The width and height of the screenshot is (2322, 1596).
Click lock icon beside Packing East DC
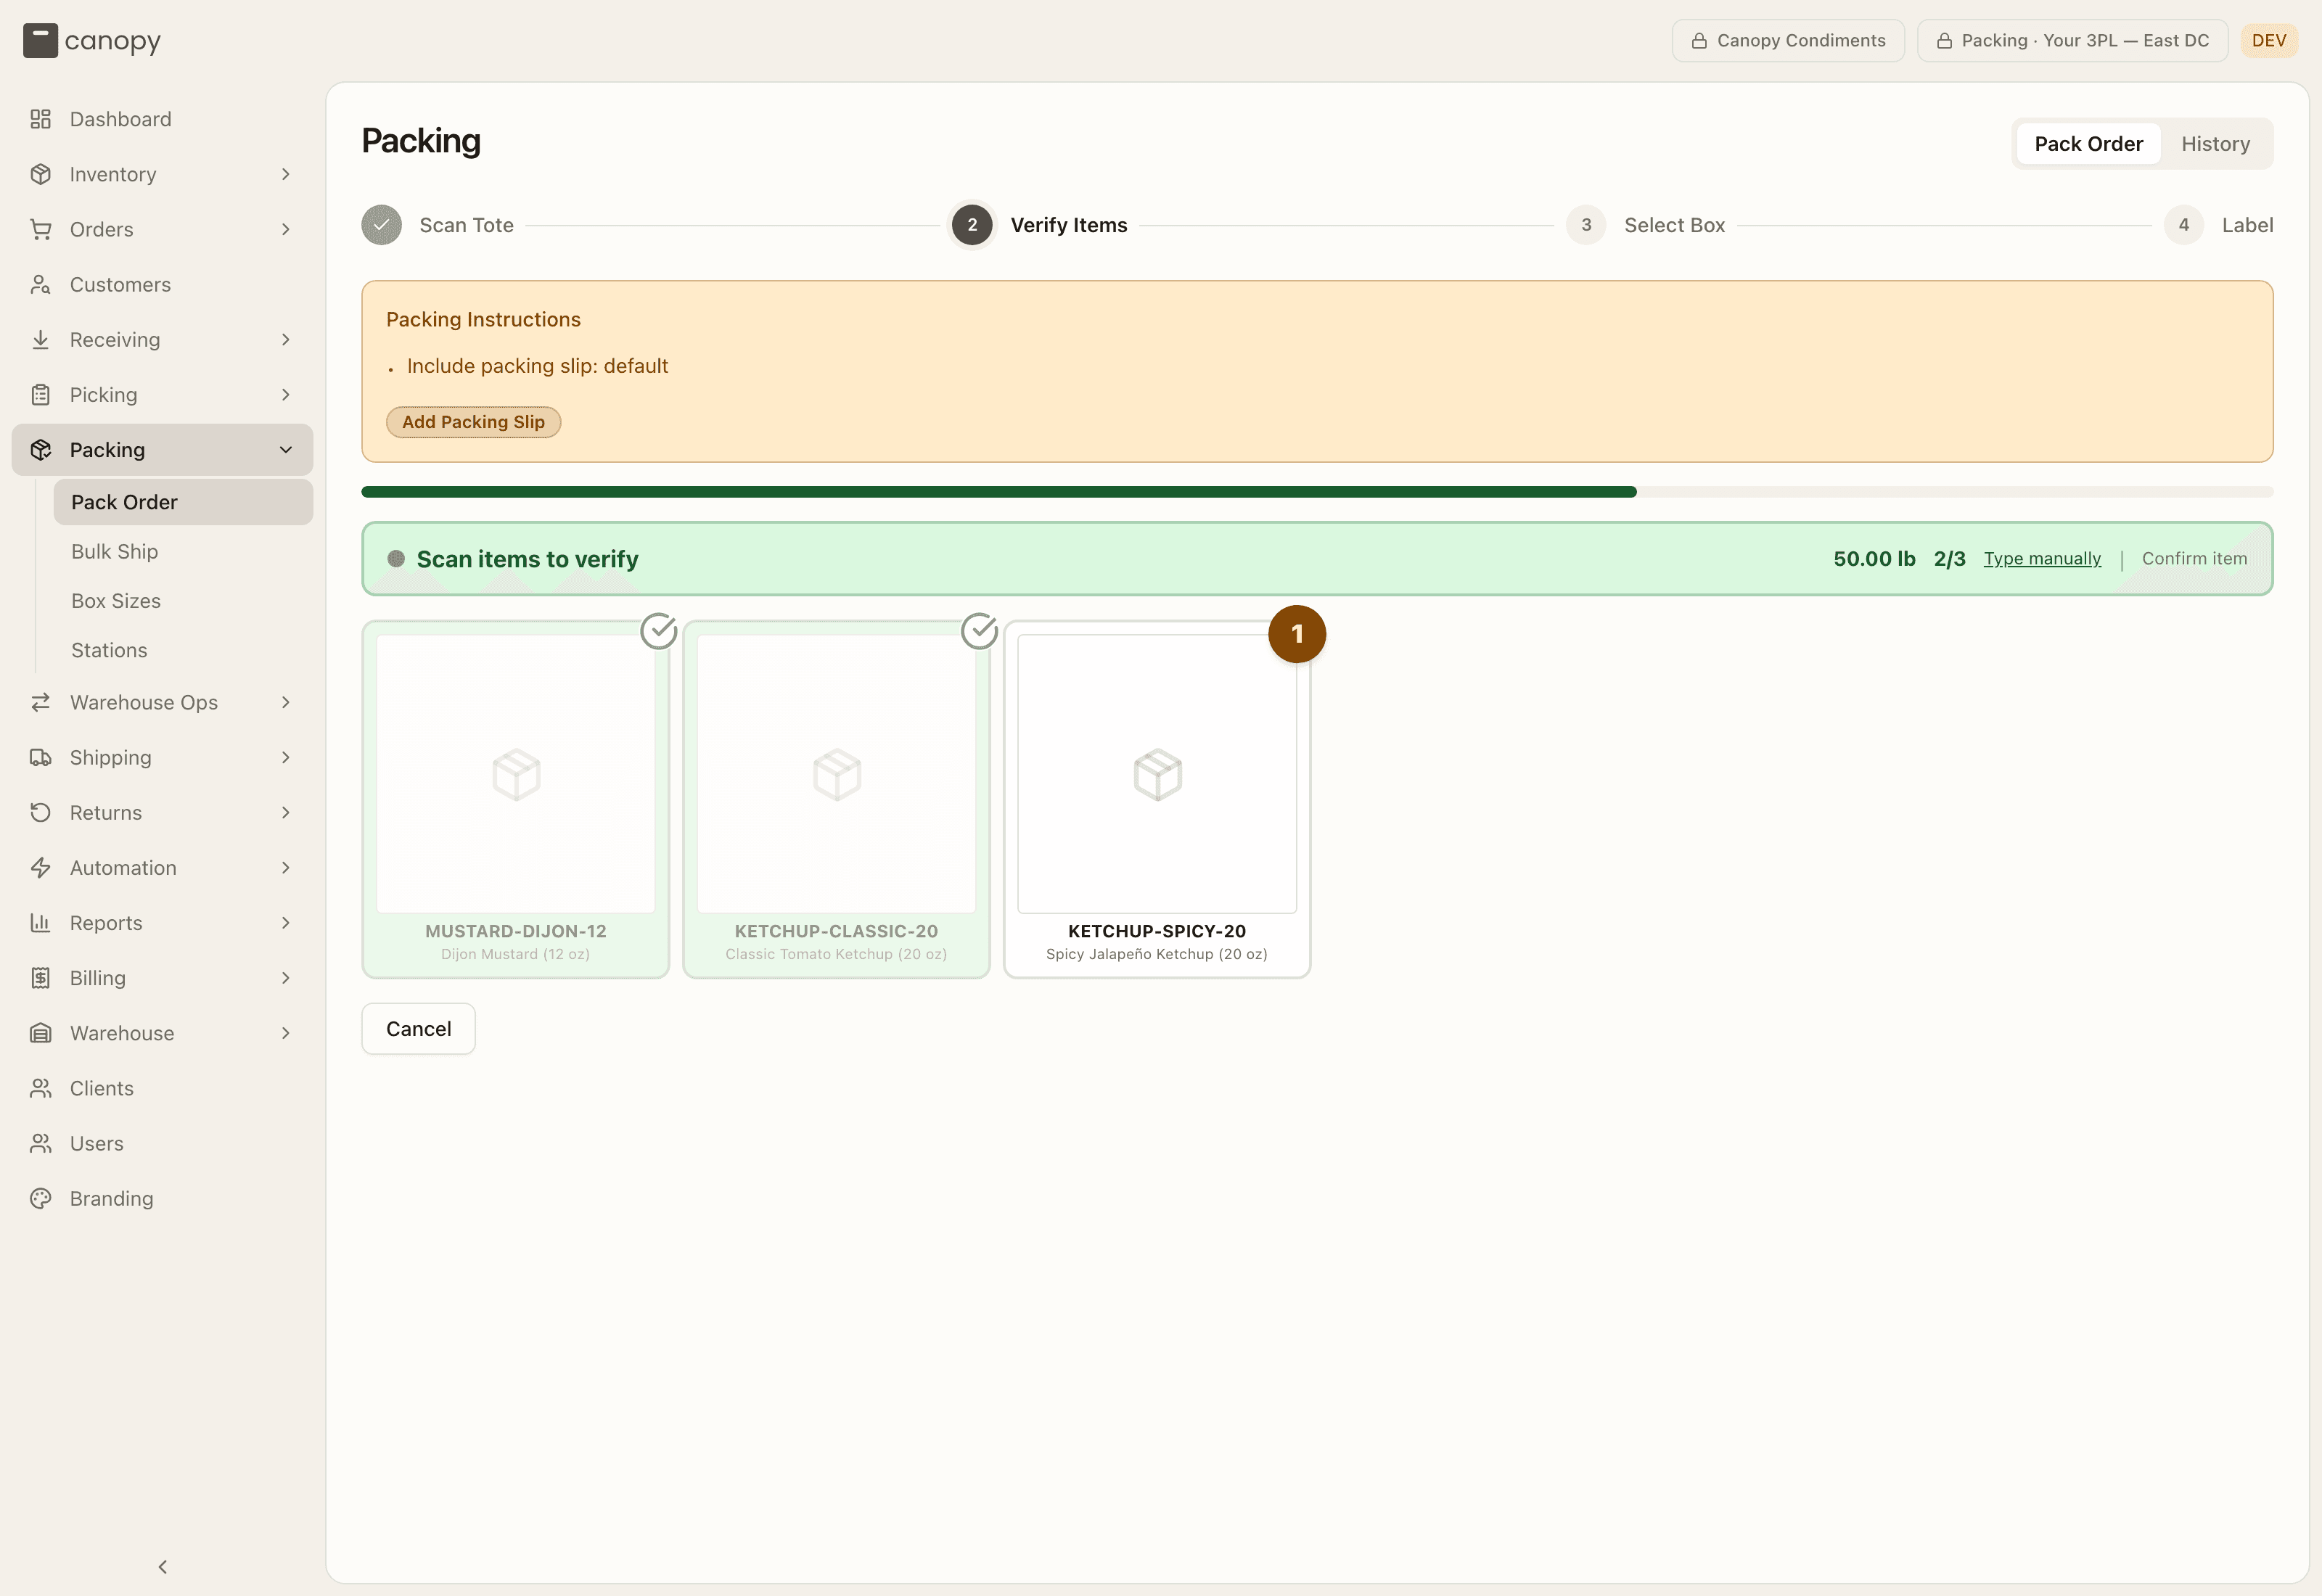1944,41
